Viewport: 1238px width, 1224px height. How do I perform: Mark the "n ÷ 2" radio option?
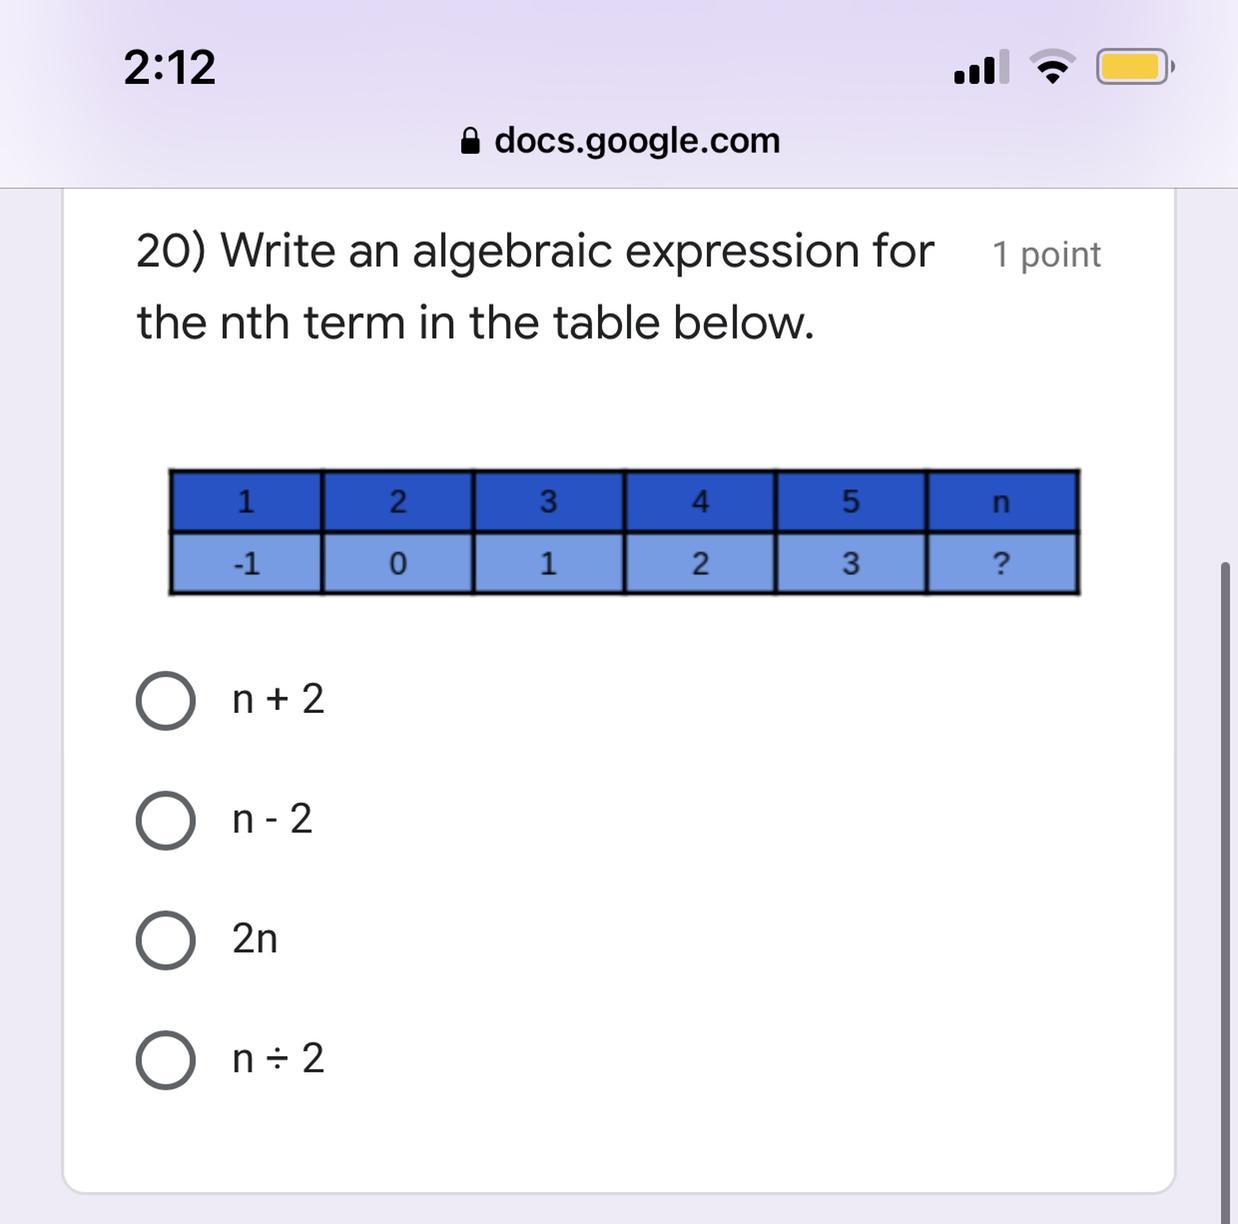pos(165,1060)
